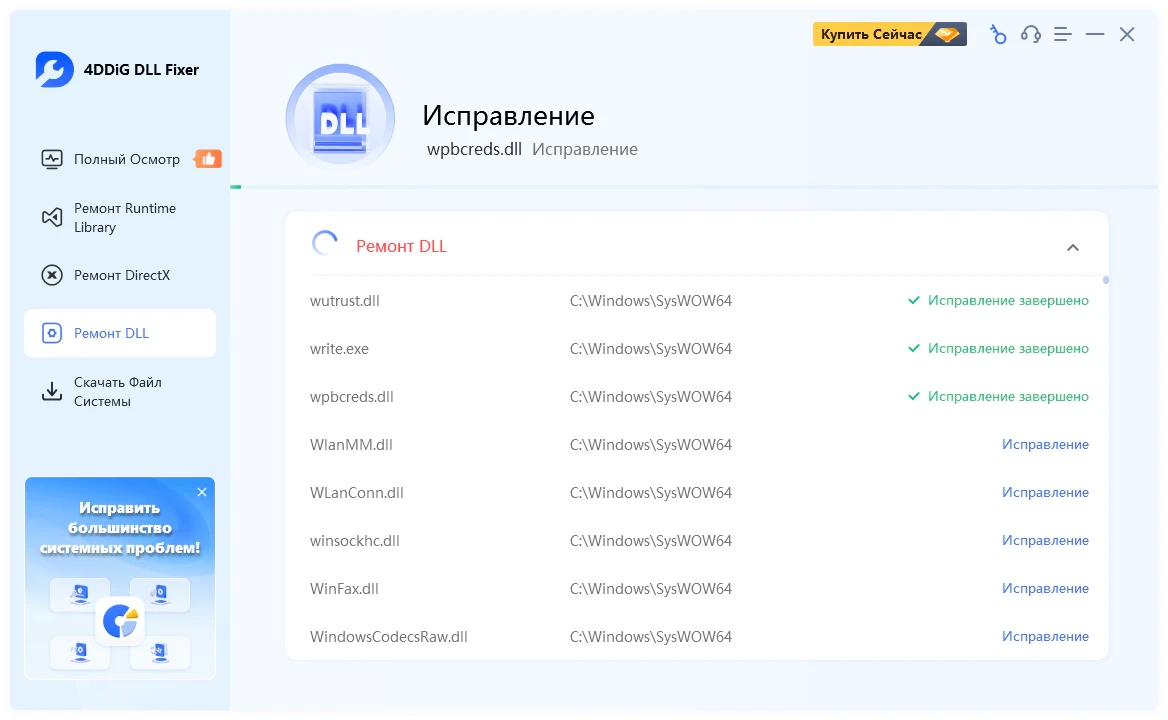Click Исправление link for WLanConn.dll
Viewport: 1168px width, 720px height.
tap(1045, 493)
